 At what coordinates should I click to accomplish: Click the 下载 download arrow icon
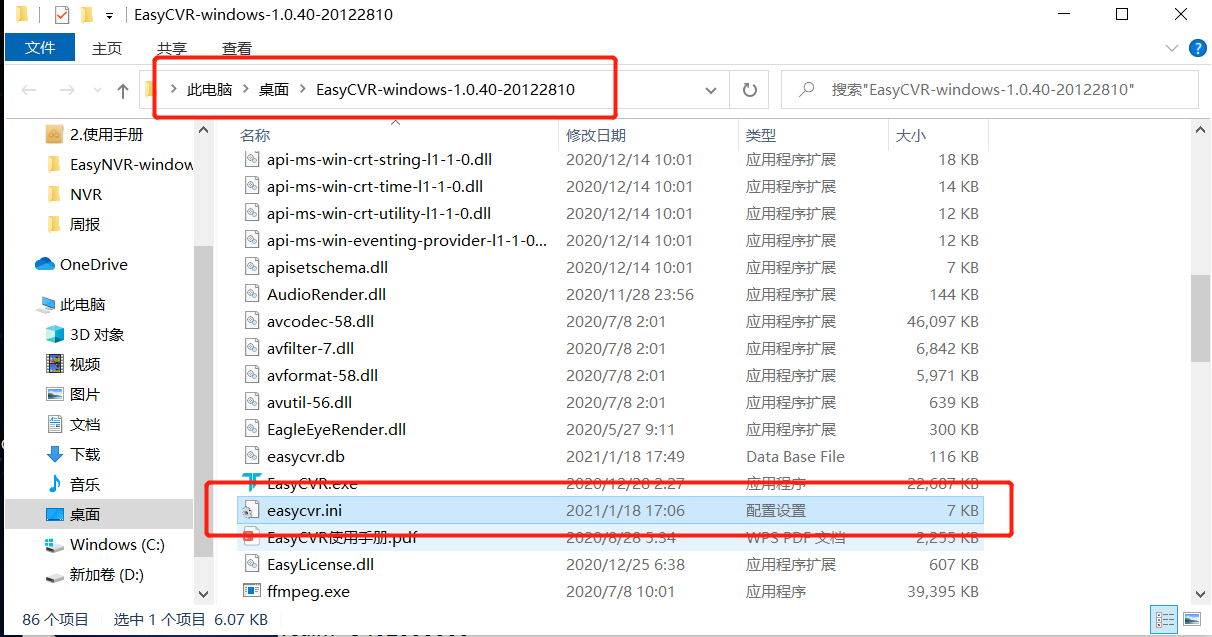[55, 454]
